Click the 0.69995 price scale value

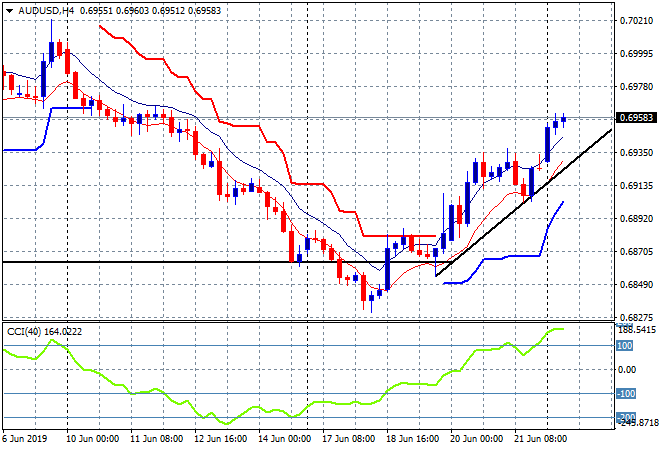[636, 53]
